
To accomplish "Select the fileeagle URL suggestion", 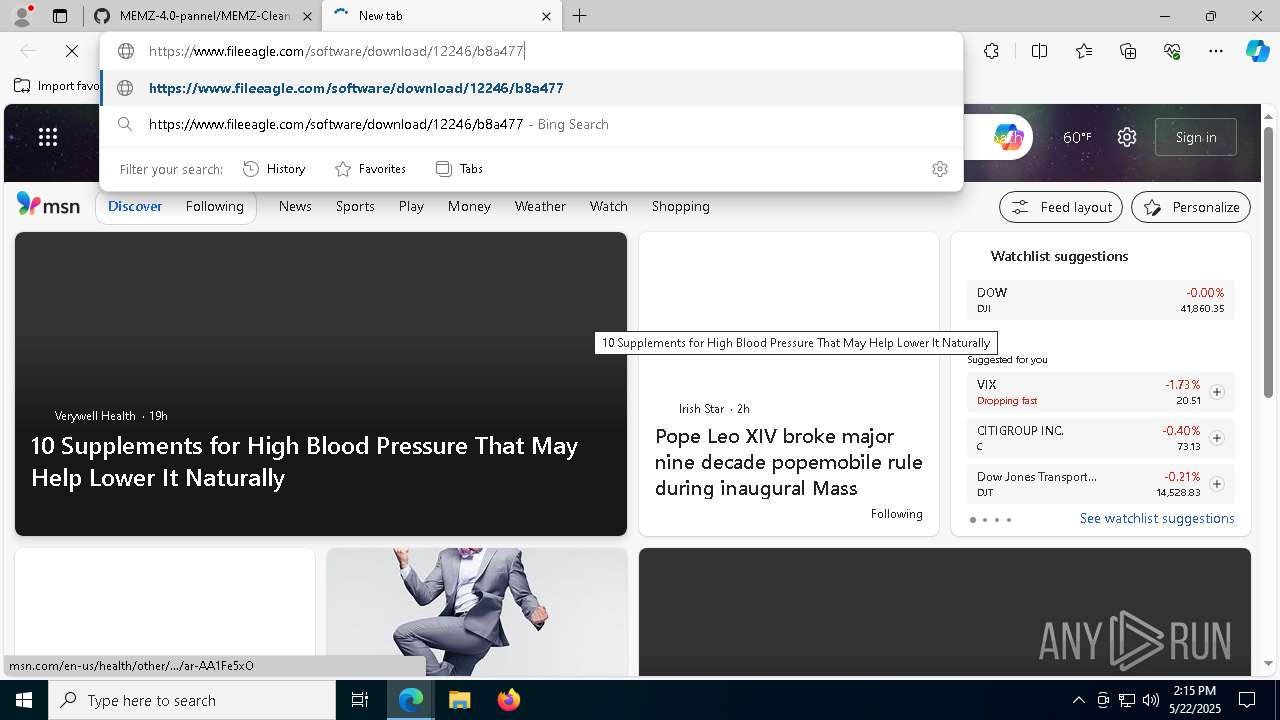I will [531, 88].
